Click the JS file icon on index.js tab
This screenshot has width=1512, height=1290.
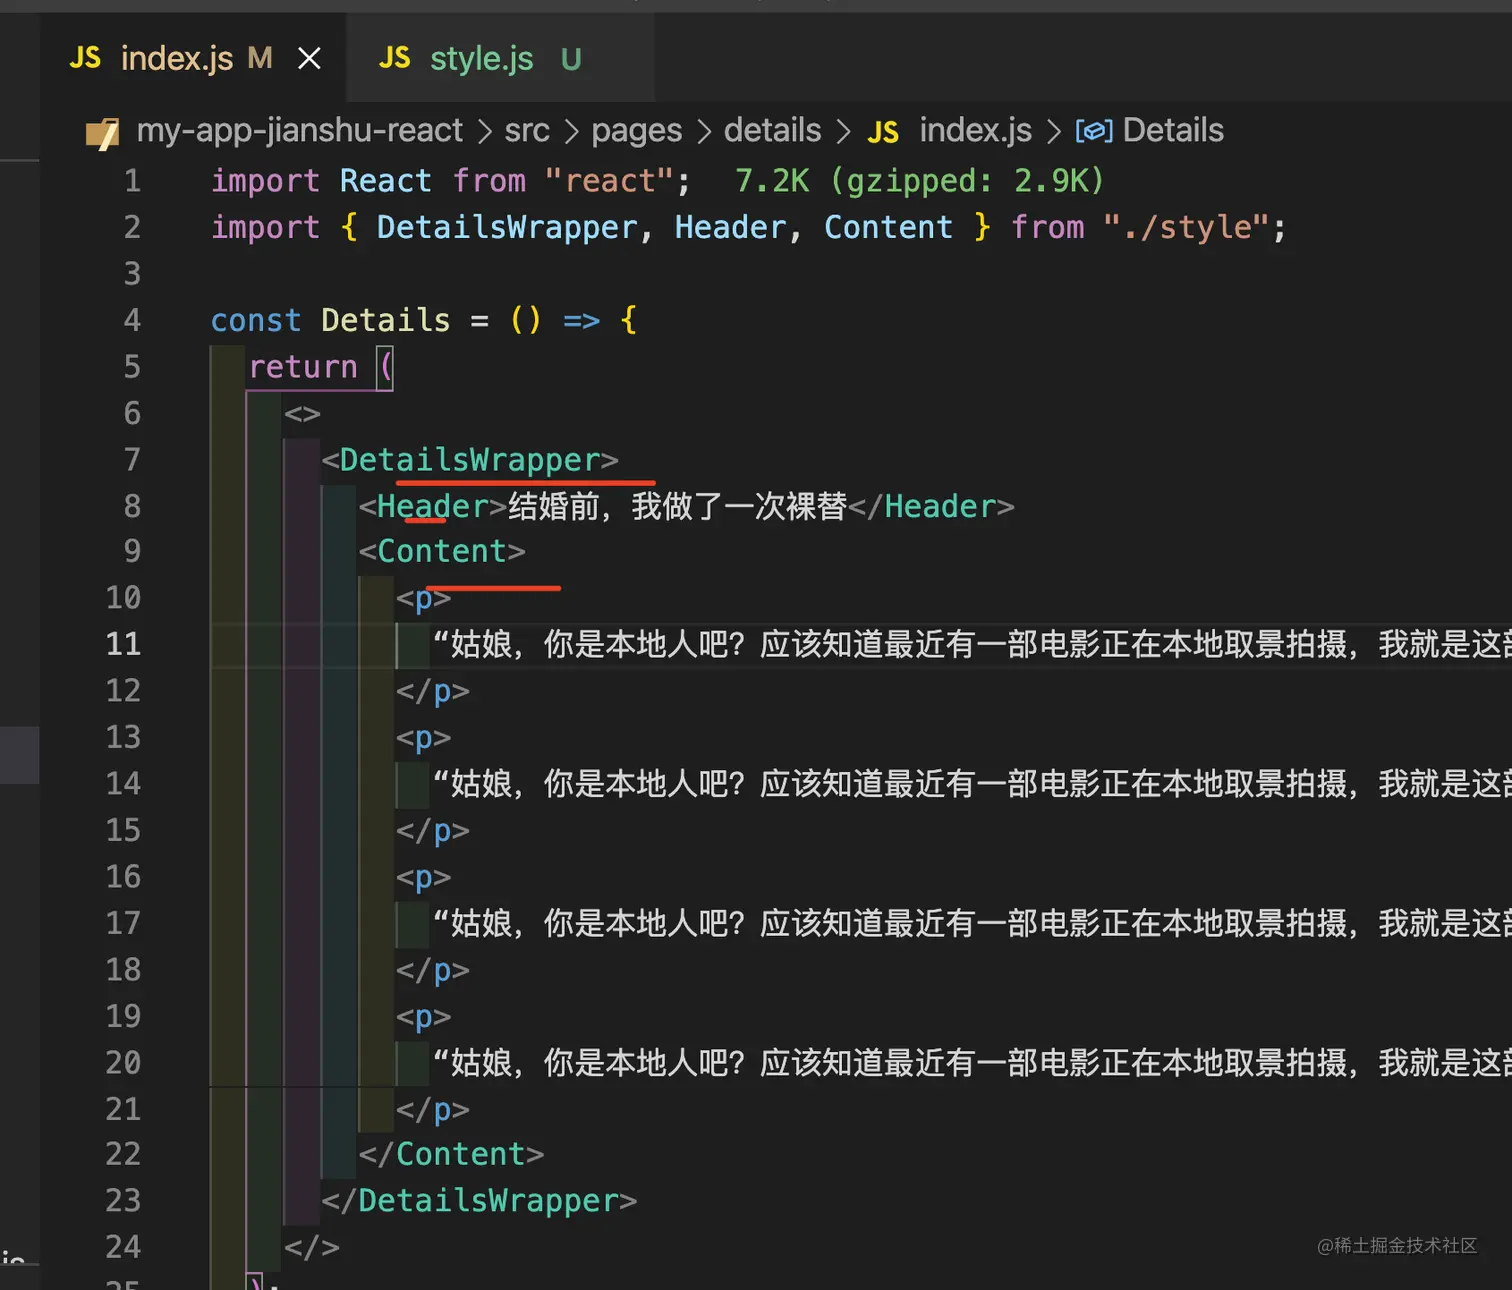pos(85,58)
